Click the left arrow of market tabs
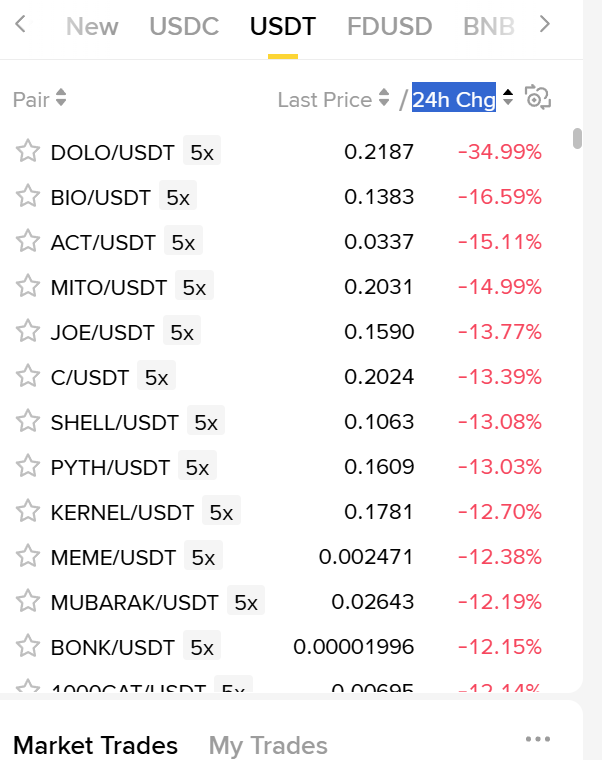This screenshot has height=760, width=602. point(20,24)
